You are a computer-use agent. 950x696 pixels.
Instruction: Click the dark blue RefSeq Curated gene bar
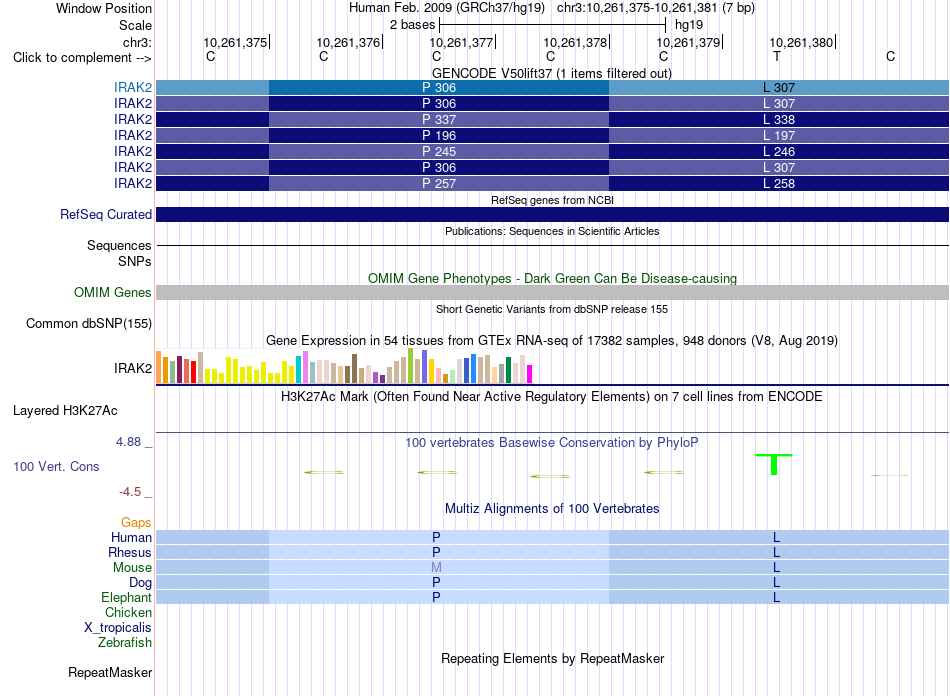click(x=552, y=214)
